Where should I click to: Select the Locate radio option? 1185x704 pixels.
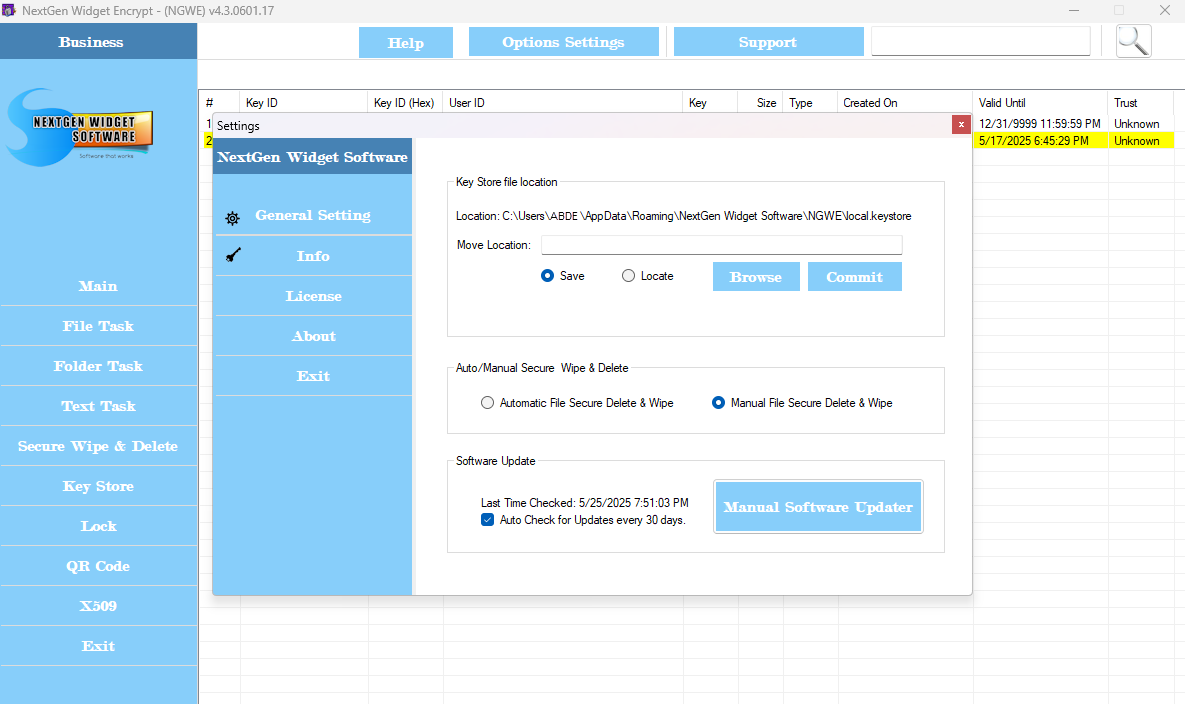[628, 276]
